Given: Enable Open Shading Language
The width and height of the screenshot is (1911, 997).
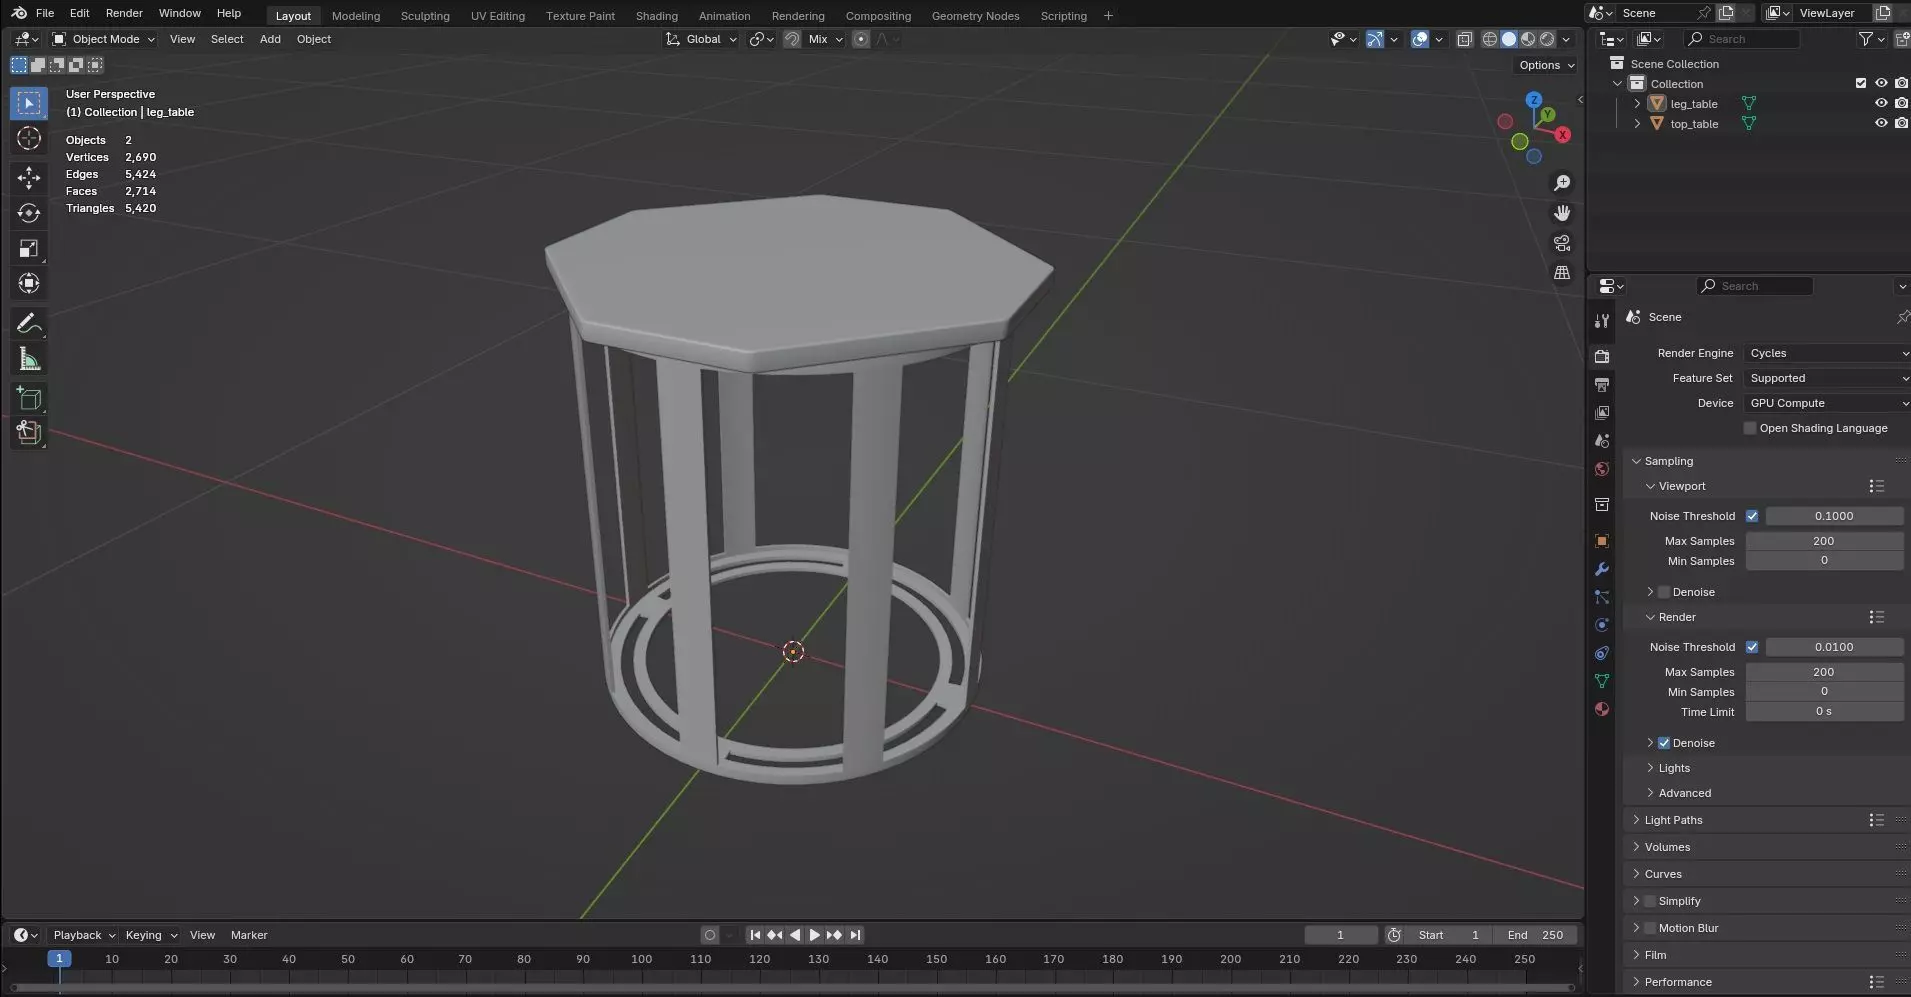Looking at the screenshot, I should (1750, 428).
